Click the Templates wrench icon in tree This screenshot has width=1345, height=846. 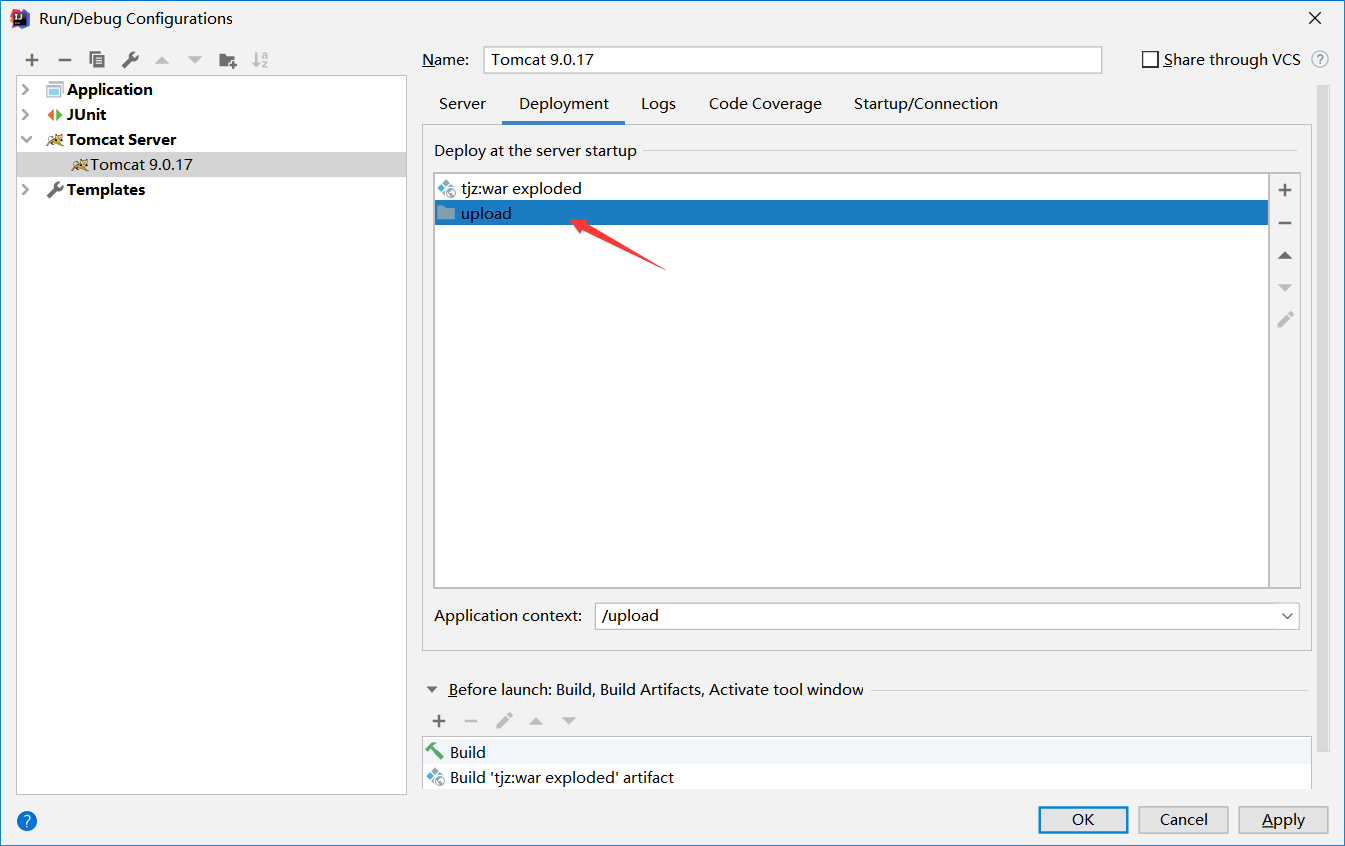point(55,190)
